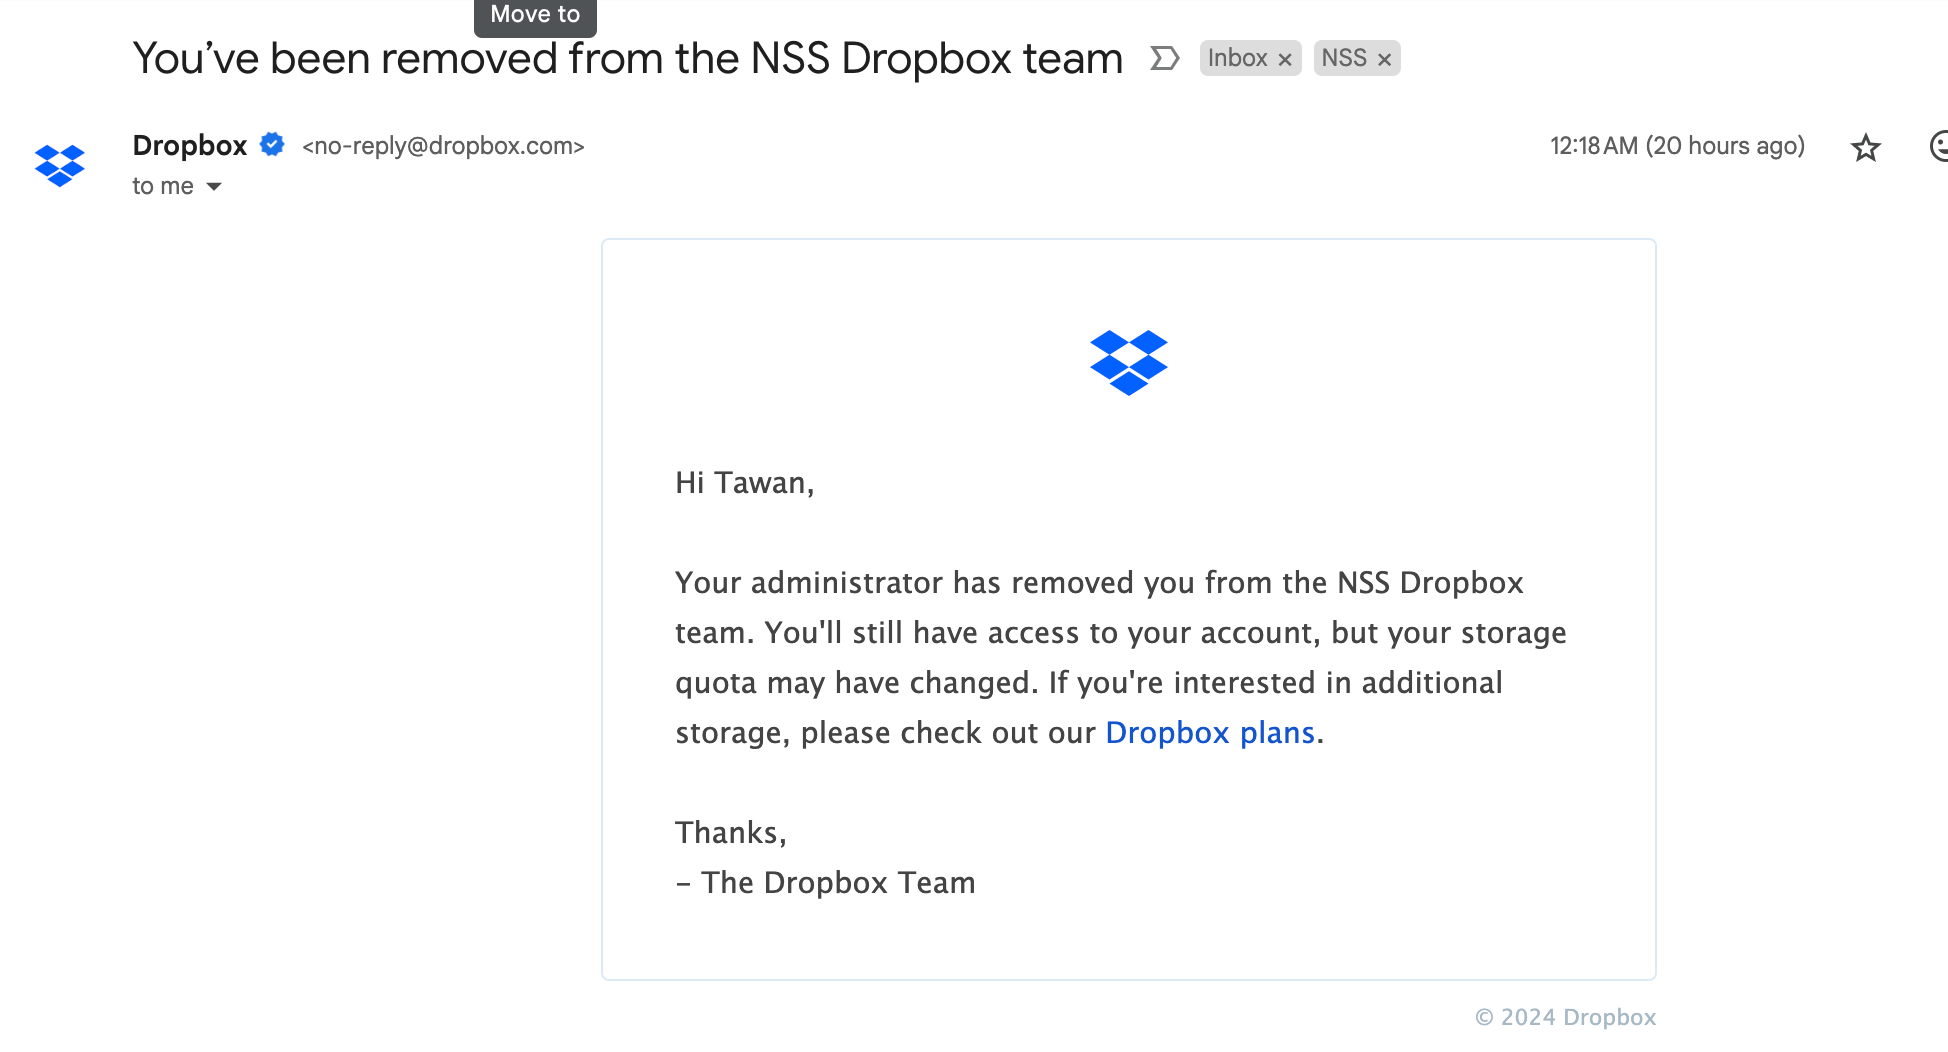Open the Dropbox plans link
This screenshot has width=1948, height=1052.
pyautogui.click(x=1210, y=733)
